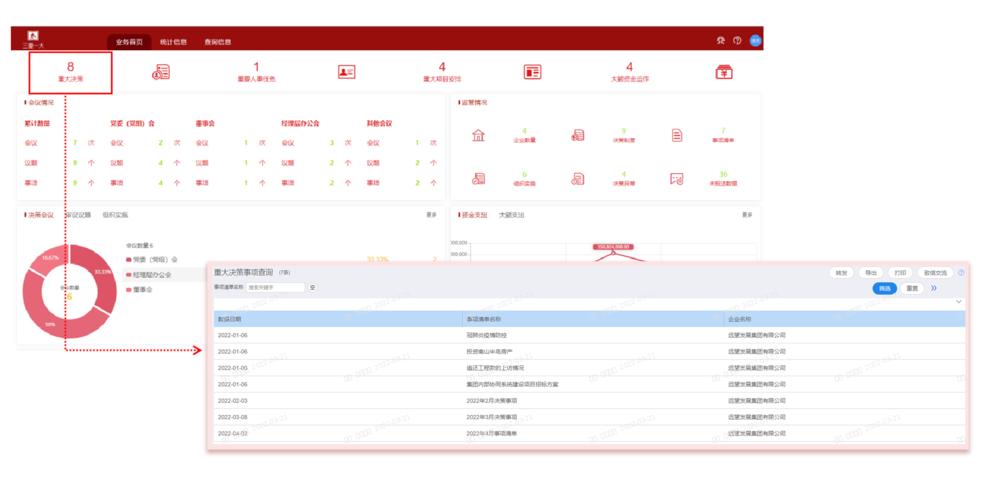The height and width of the screenshot is (500, 1000).
Task: Open the 审议议题 chart tab
Action: pos(78,215)
